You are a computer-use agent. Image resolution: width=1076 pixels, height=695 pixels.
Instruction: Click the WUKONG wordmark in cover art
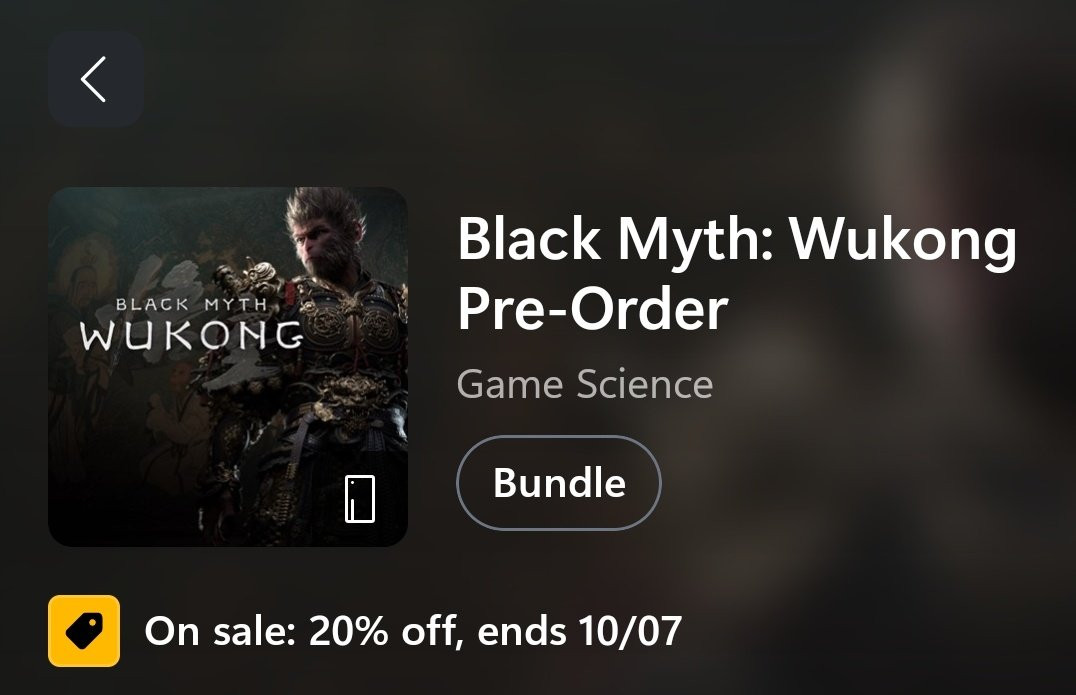tap(191, 335)
